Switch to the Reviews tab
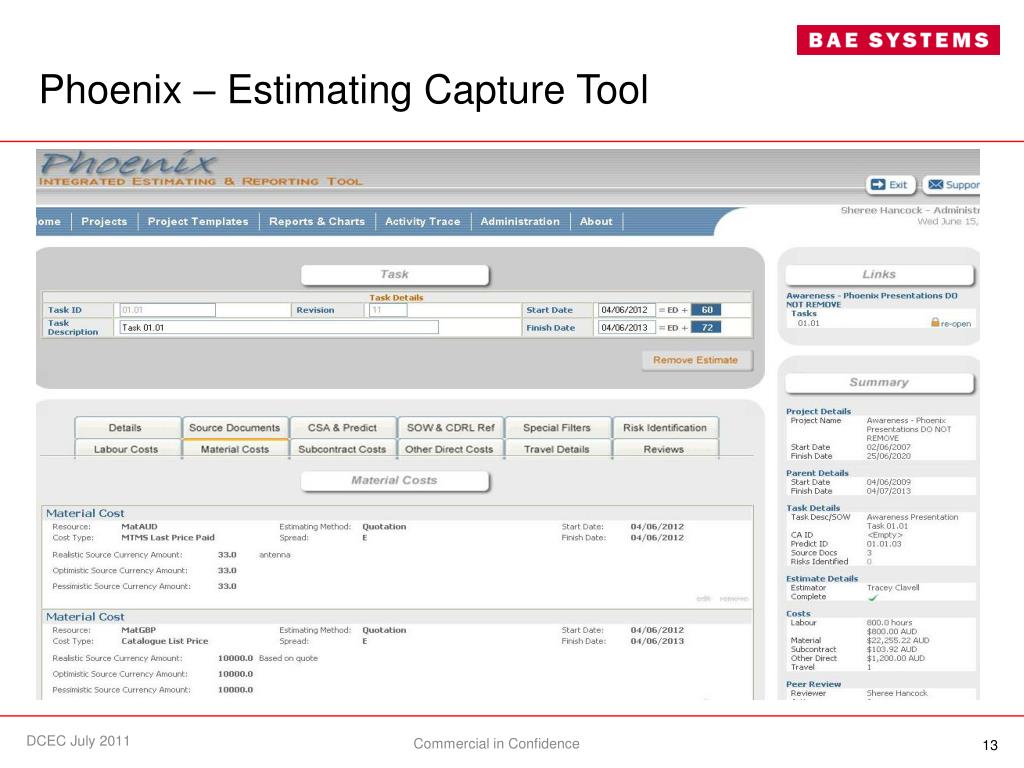1024x768 pixels. pyautogui.click(x=664, y=449)
